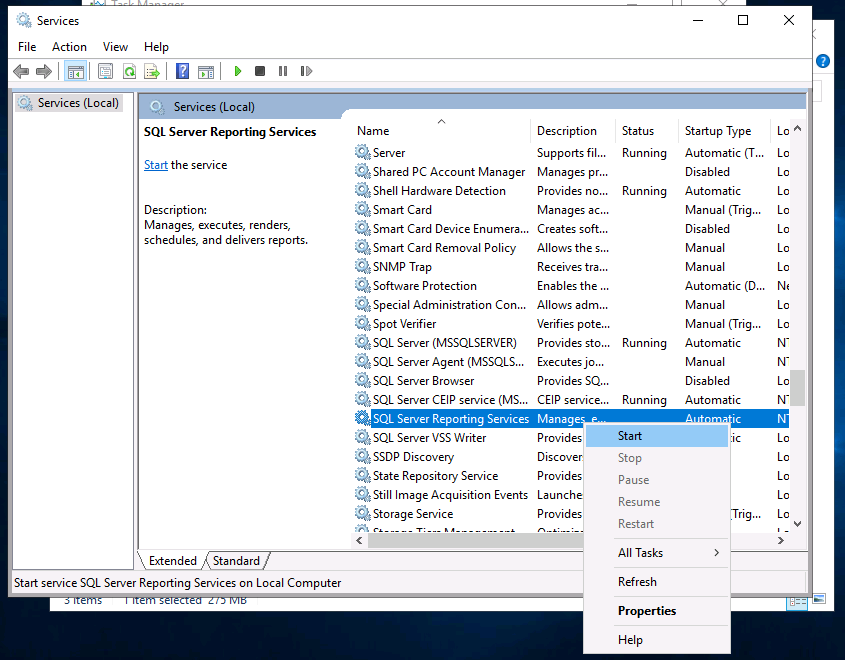Select Services (Local) tree node
The width and height of the screenshot is (845, 660).
68,103
